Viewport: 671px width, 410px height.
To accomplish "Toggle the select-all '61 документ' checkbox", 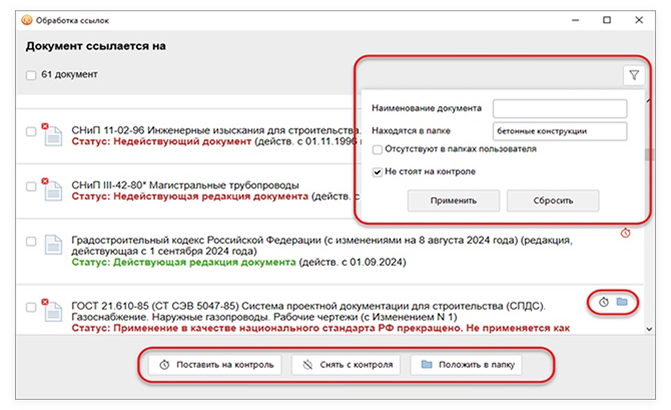I will pos(31,75).
